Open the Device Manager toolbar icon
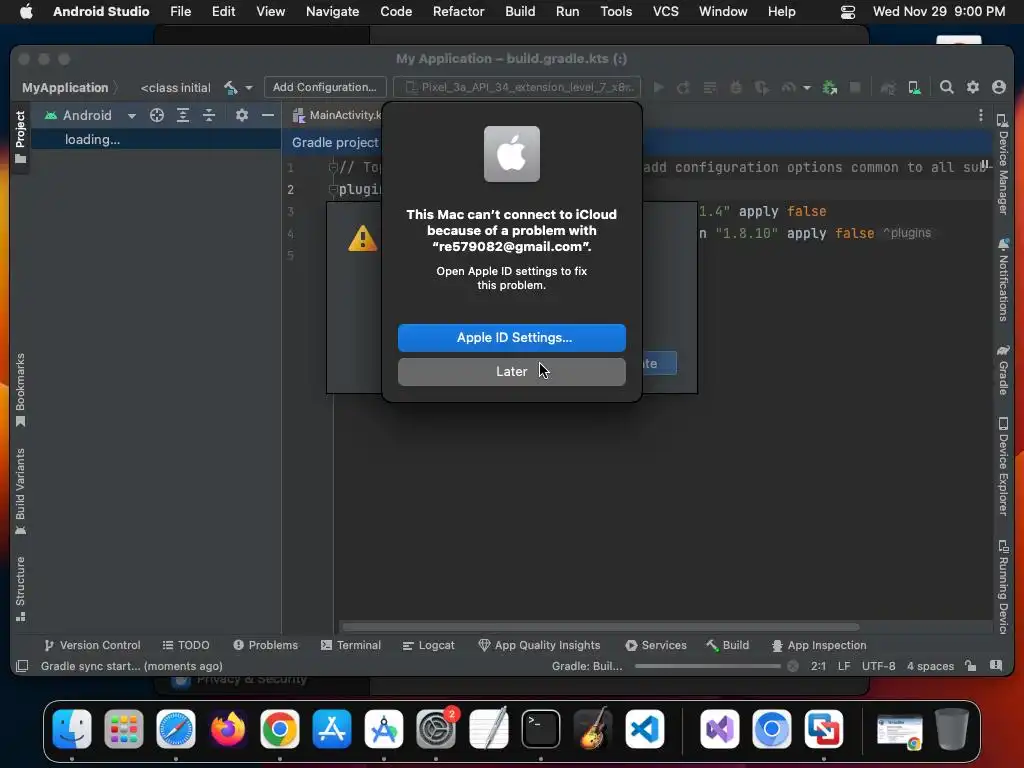The height and width of the screenshot is (768, 1024). click(914, 88)
